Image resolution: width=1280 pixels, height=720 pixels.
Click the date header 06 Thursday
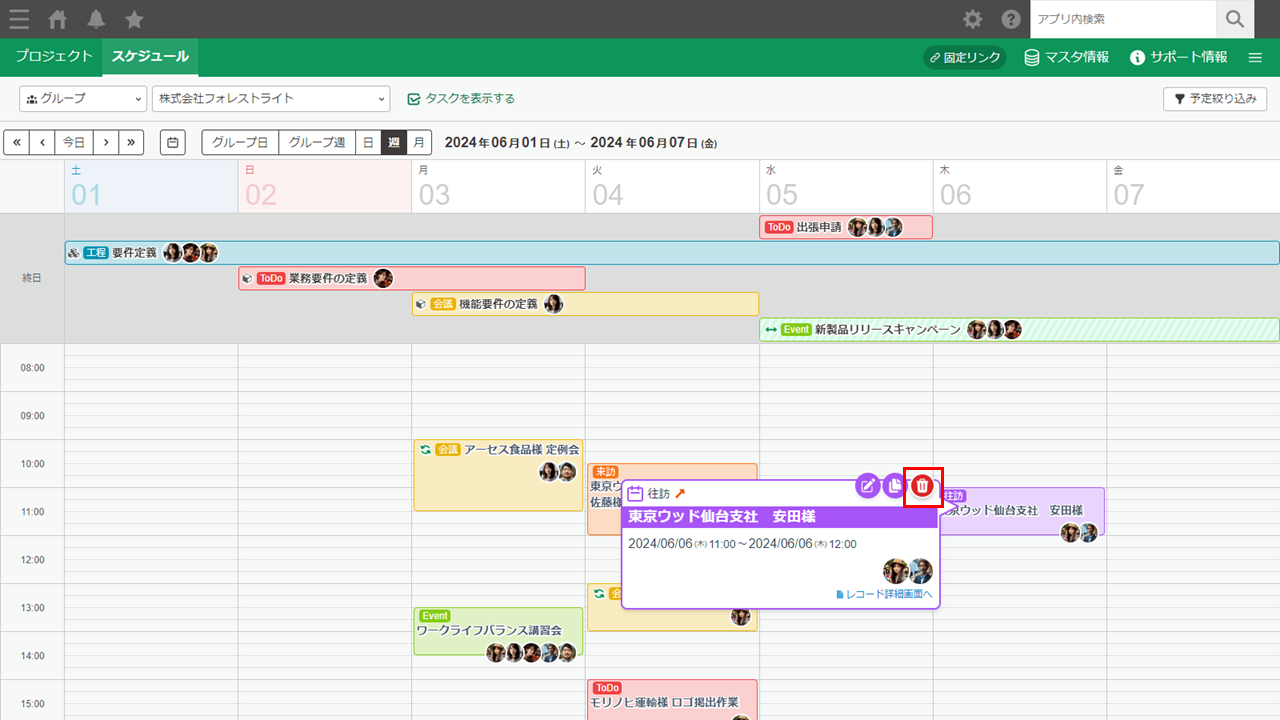(1019, 186)
